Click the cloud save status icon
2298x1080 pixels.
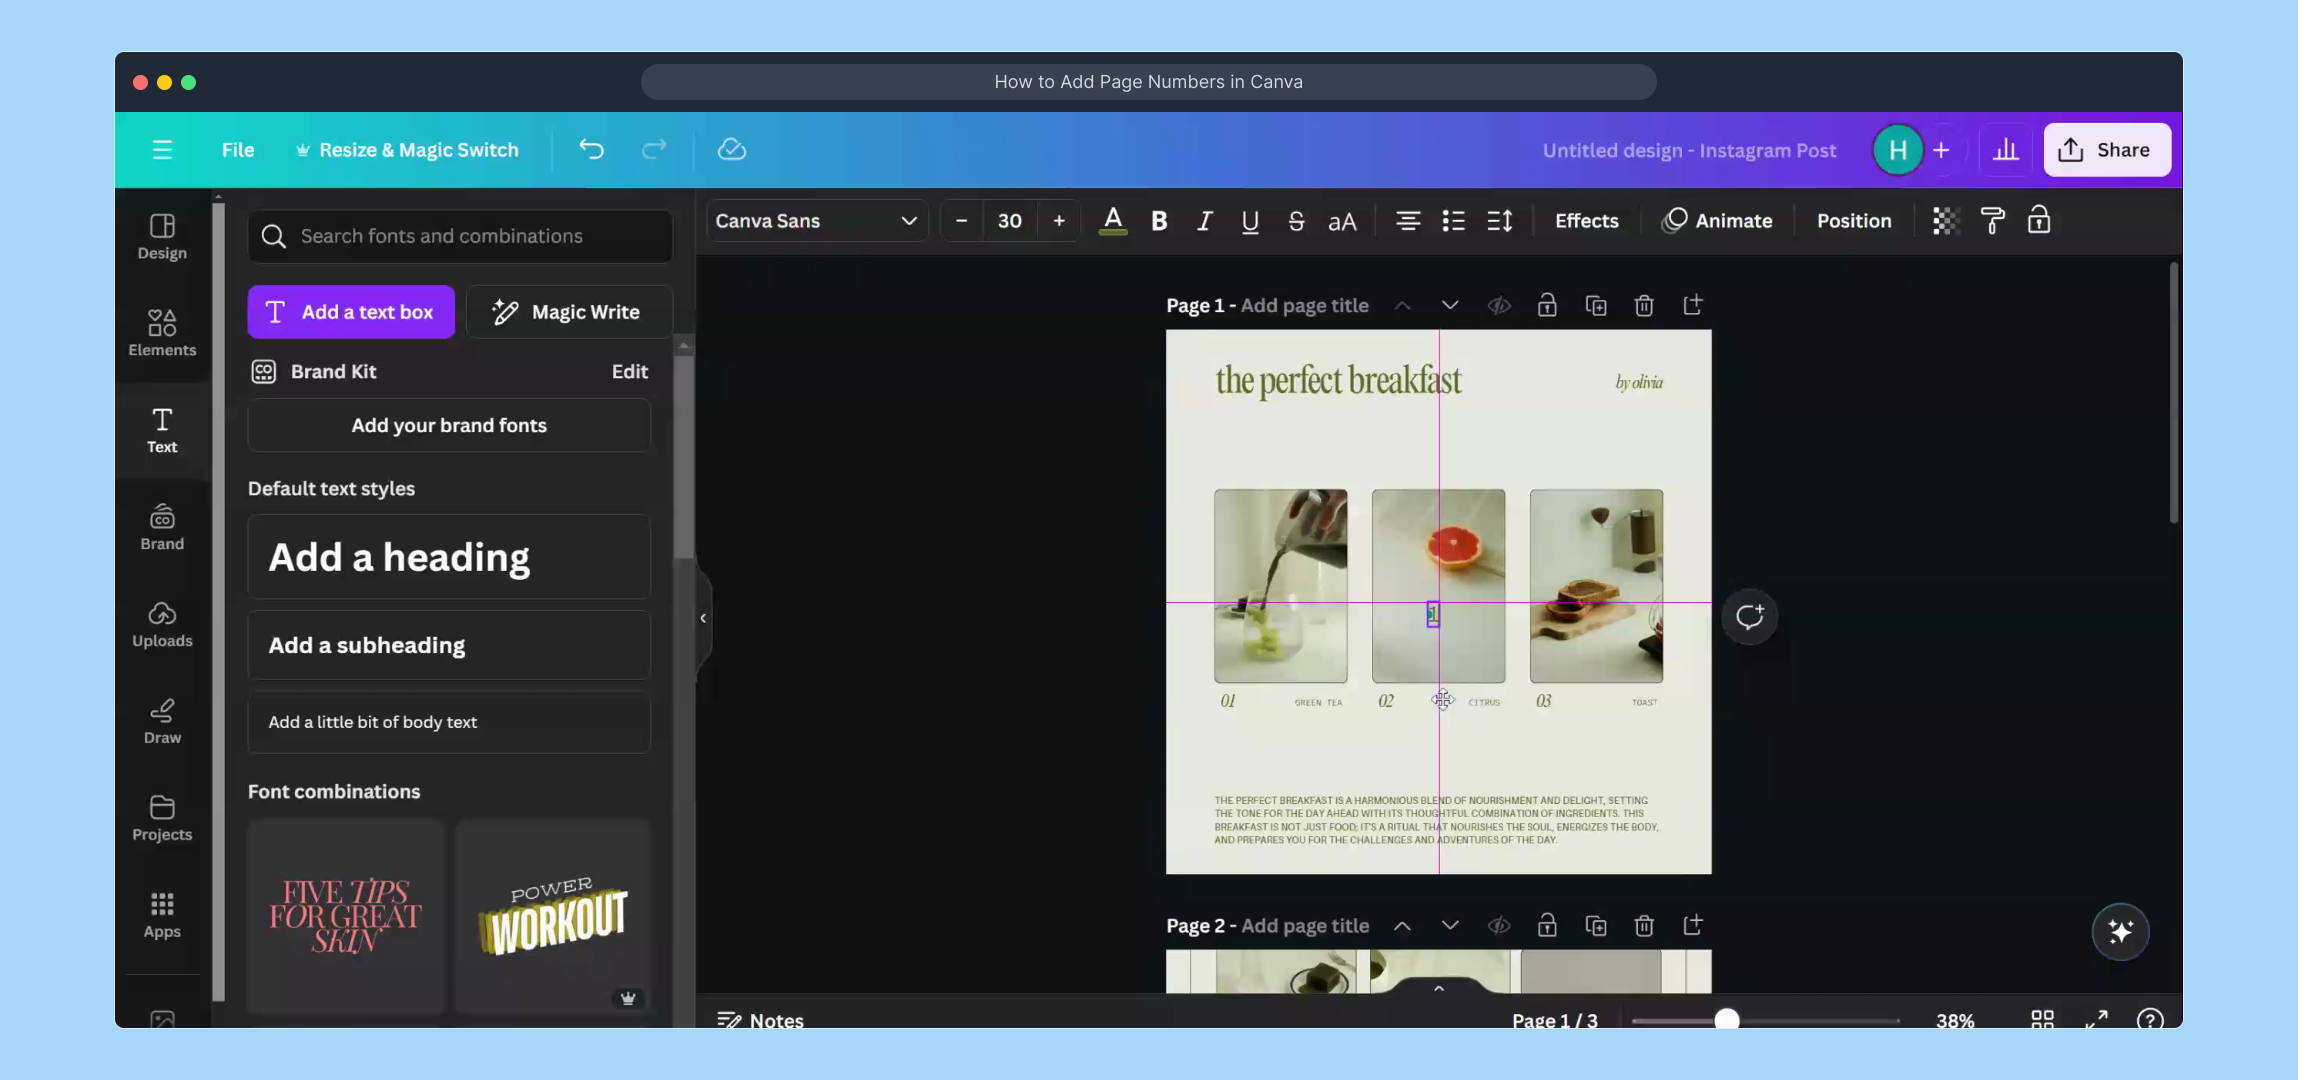(x=732, y=150)
